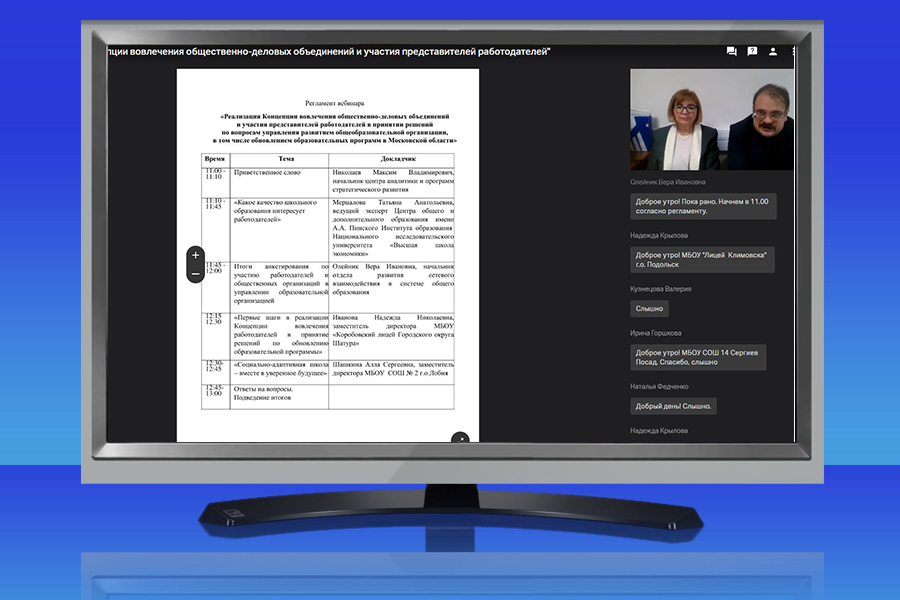The height and width of the screenshot is (600, 900).
Task: Click the message 'Пока рано. Начнем в 11.00'
Action: (x=704, y=207)
